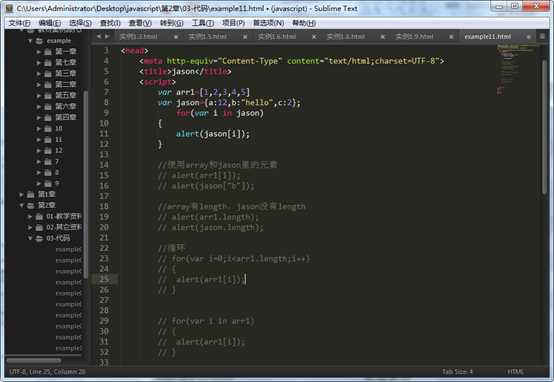Click the 第一章 folder icon
Image resolution: width=554 pixels, height=382 pixels.
48,52
